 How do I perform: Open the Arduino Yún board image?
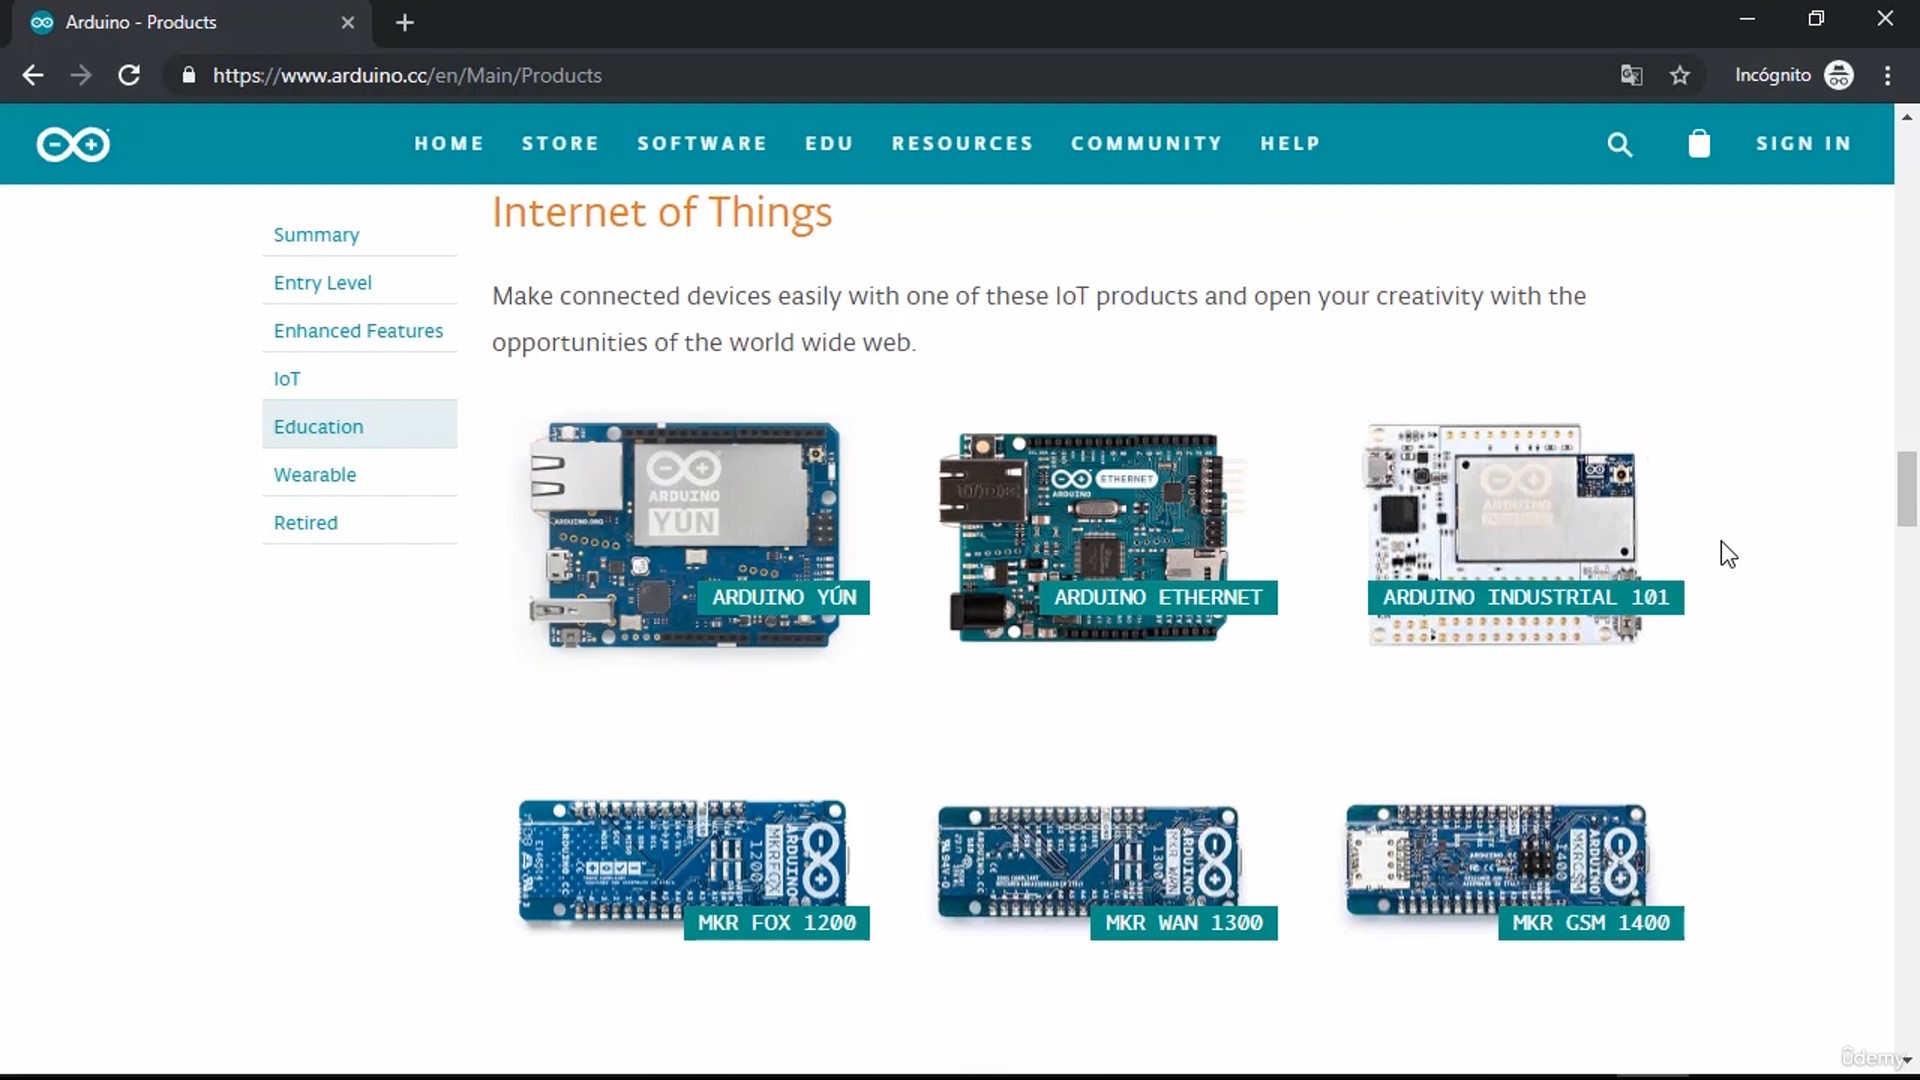684,535
